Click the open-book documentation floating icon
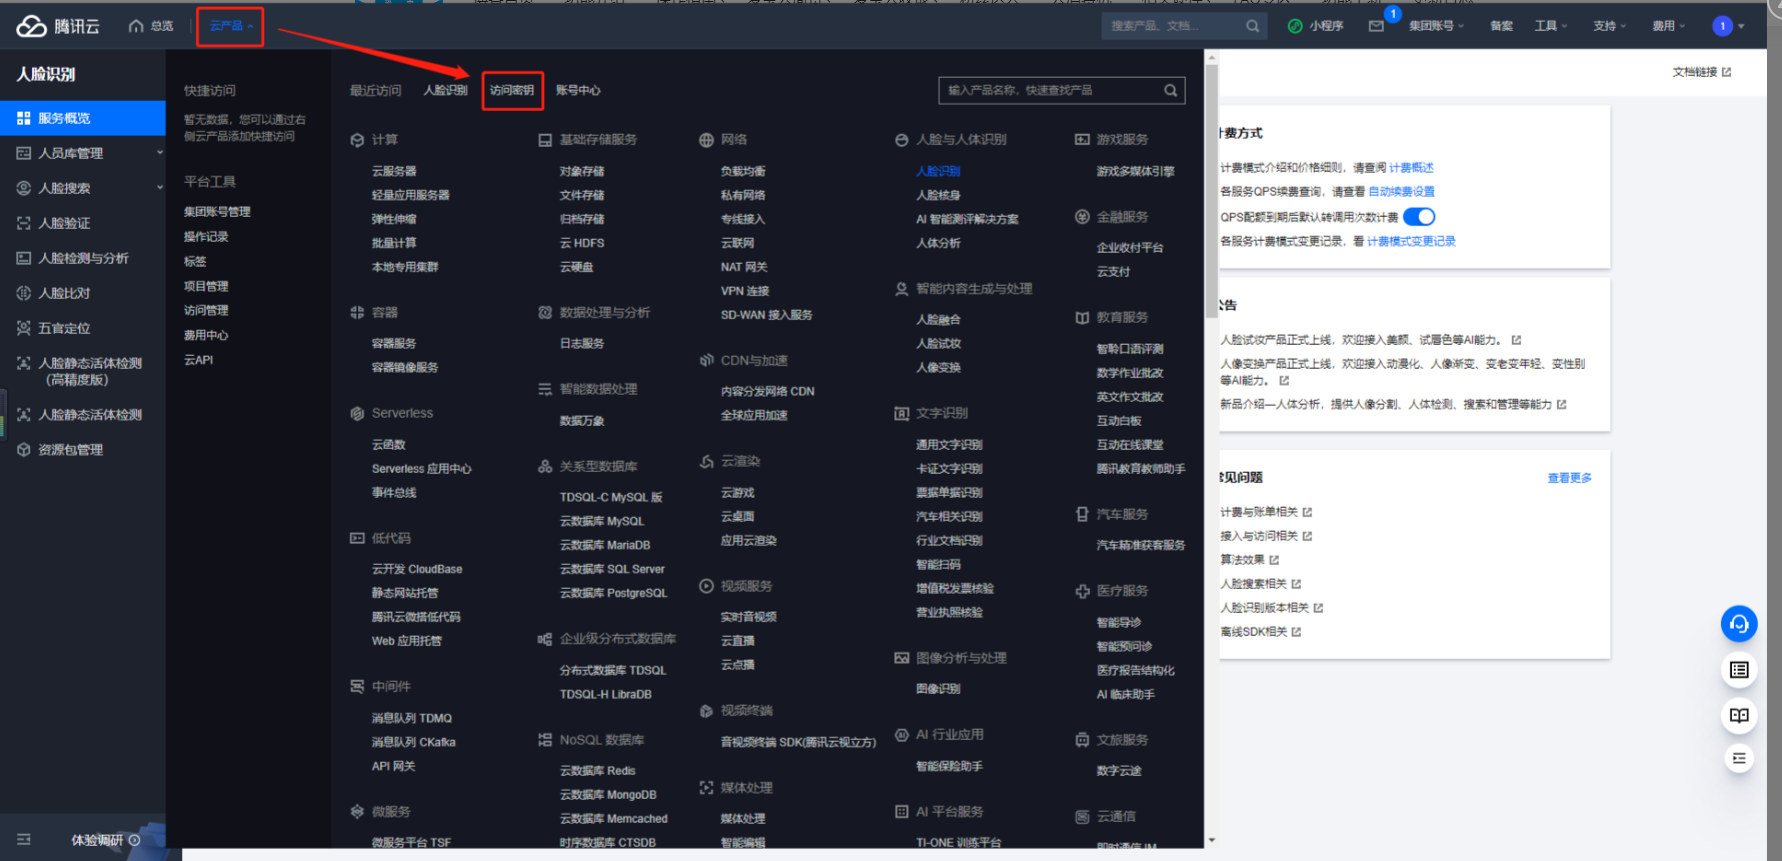 [x=1738, y=715]
